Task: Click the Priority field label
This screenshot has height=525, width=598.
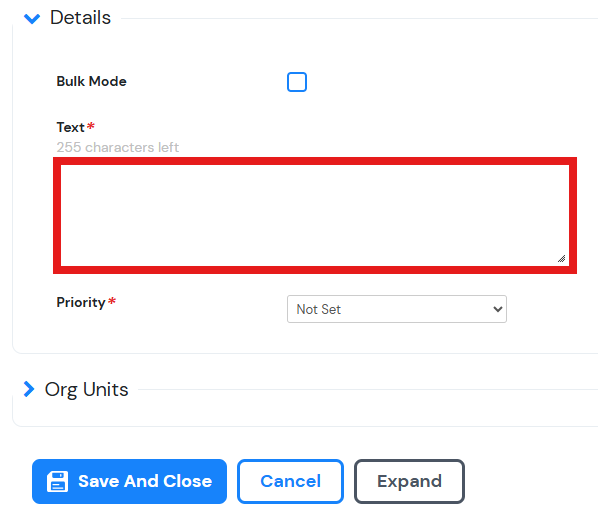Action: tap(81, 302)
